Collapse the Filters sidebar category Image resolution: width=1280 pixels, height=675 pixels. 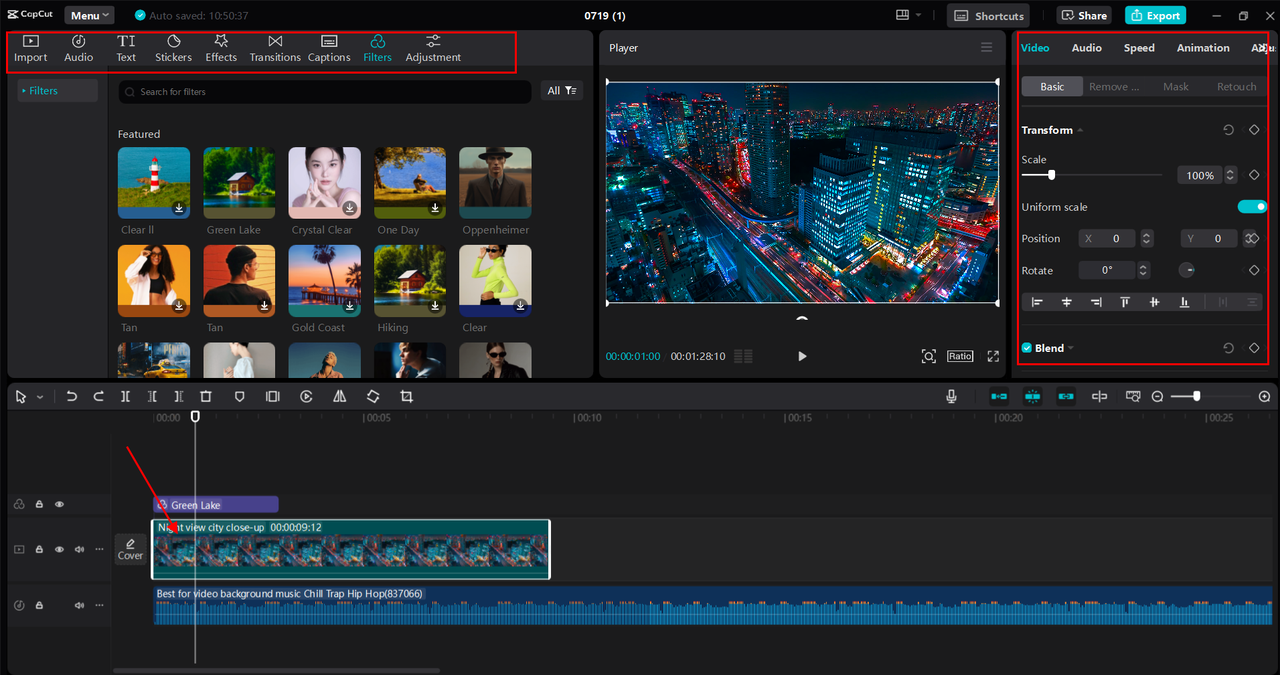pos(58,90)
